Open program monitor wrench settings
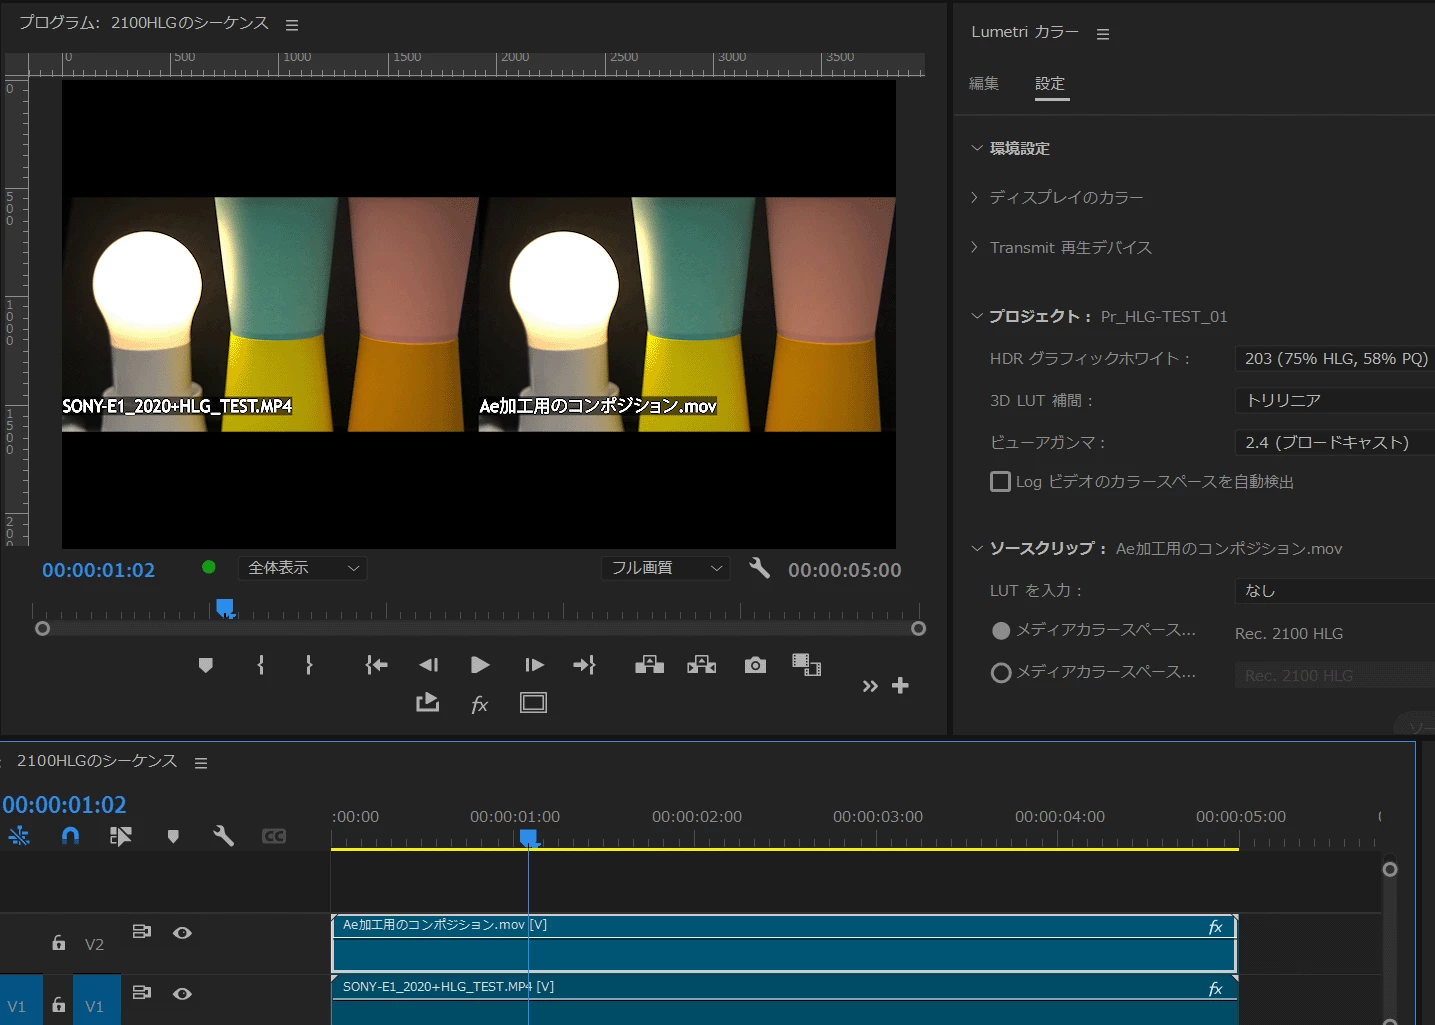 pos(760,569)
